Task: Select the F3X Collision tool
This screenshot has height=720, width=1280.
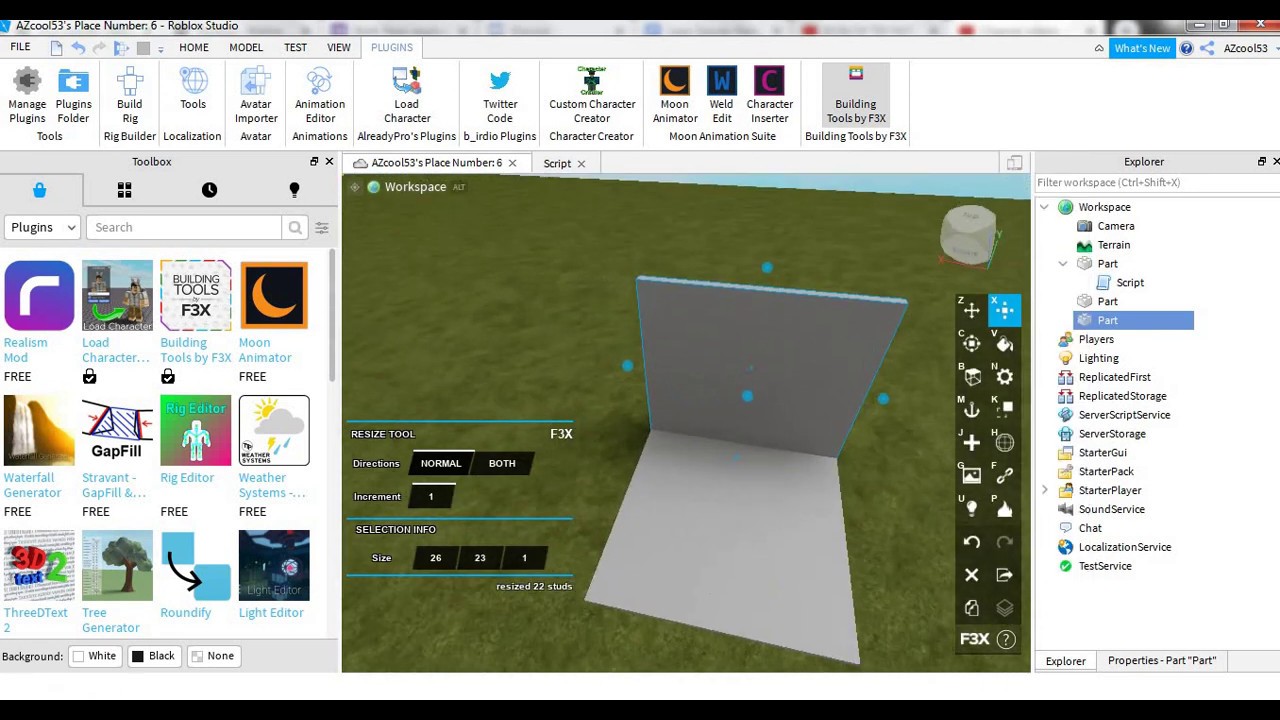Action: pos(1005,410)
